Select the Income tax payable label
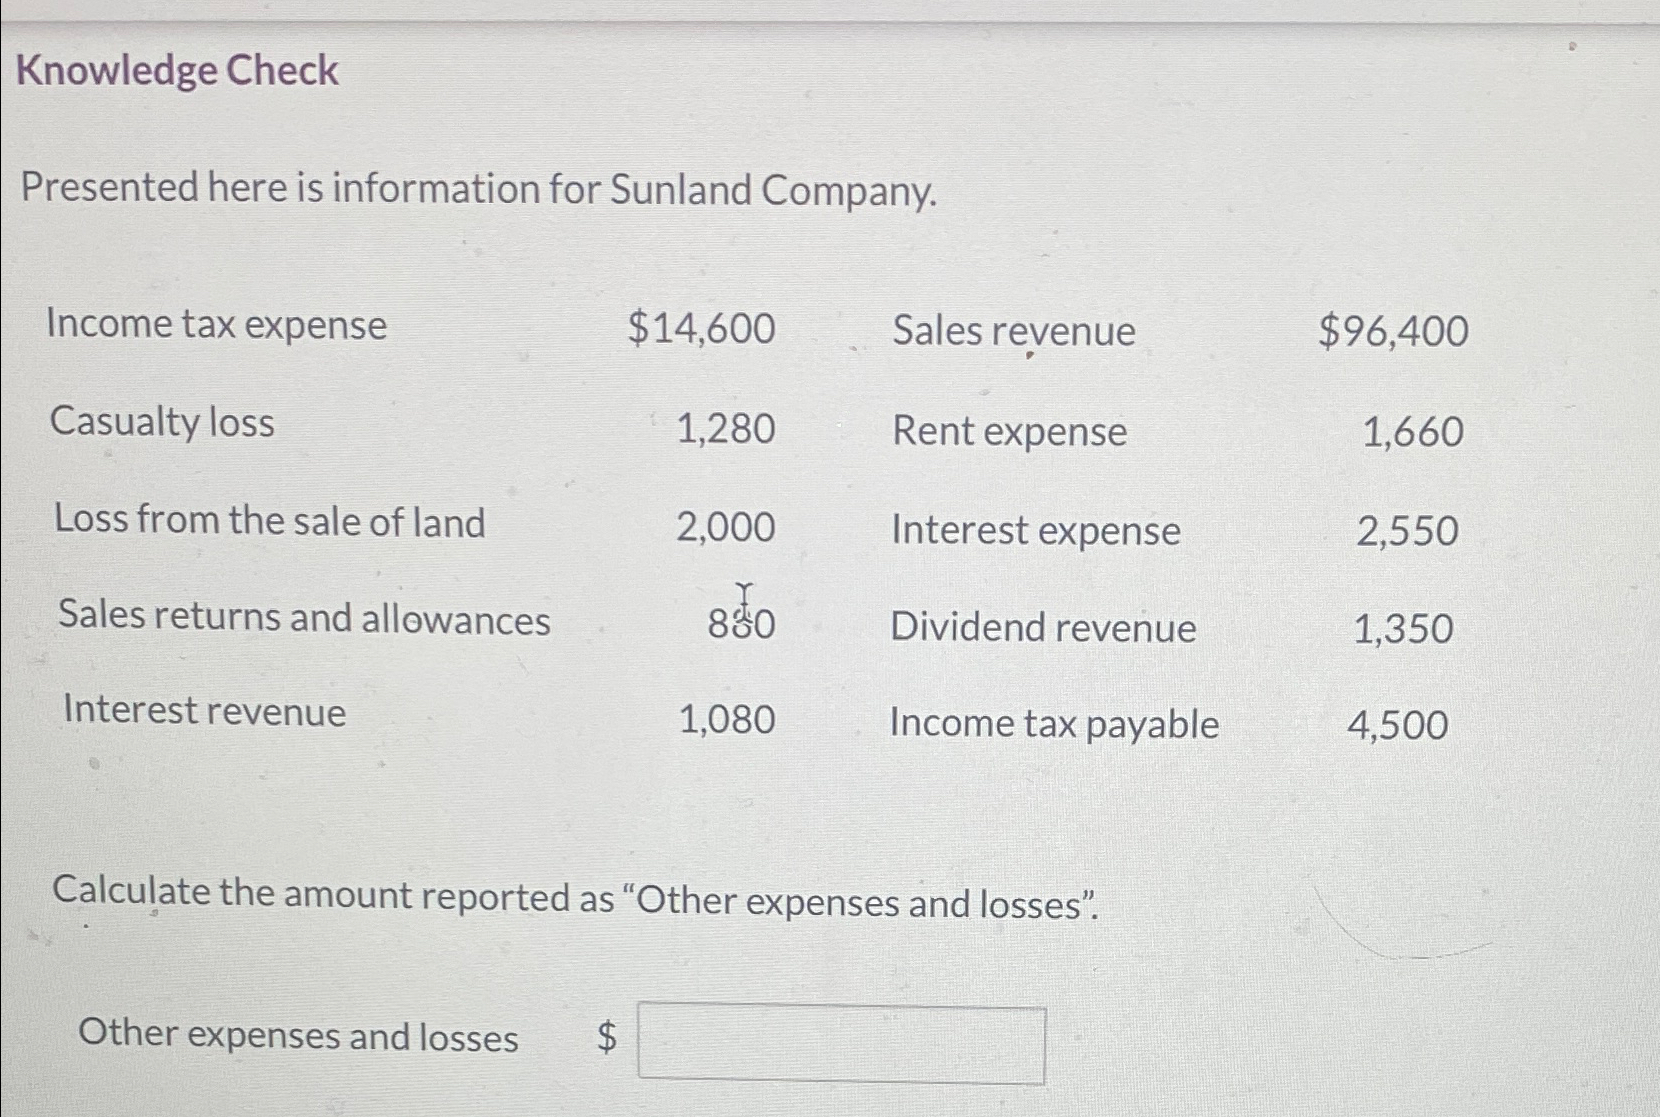Image resolution: width=1660 pixels, height=1117 pixels. pos(1053,724)
